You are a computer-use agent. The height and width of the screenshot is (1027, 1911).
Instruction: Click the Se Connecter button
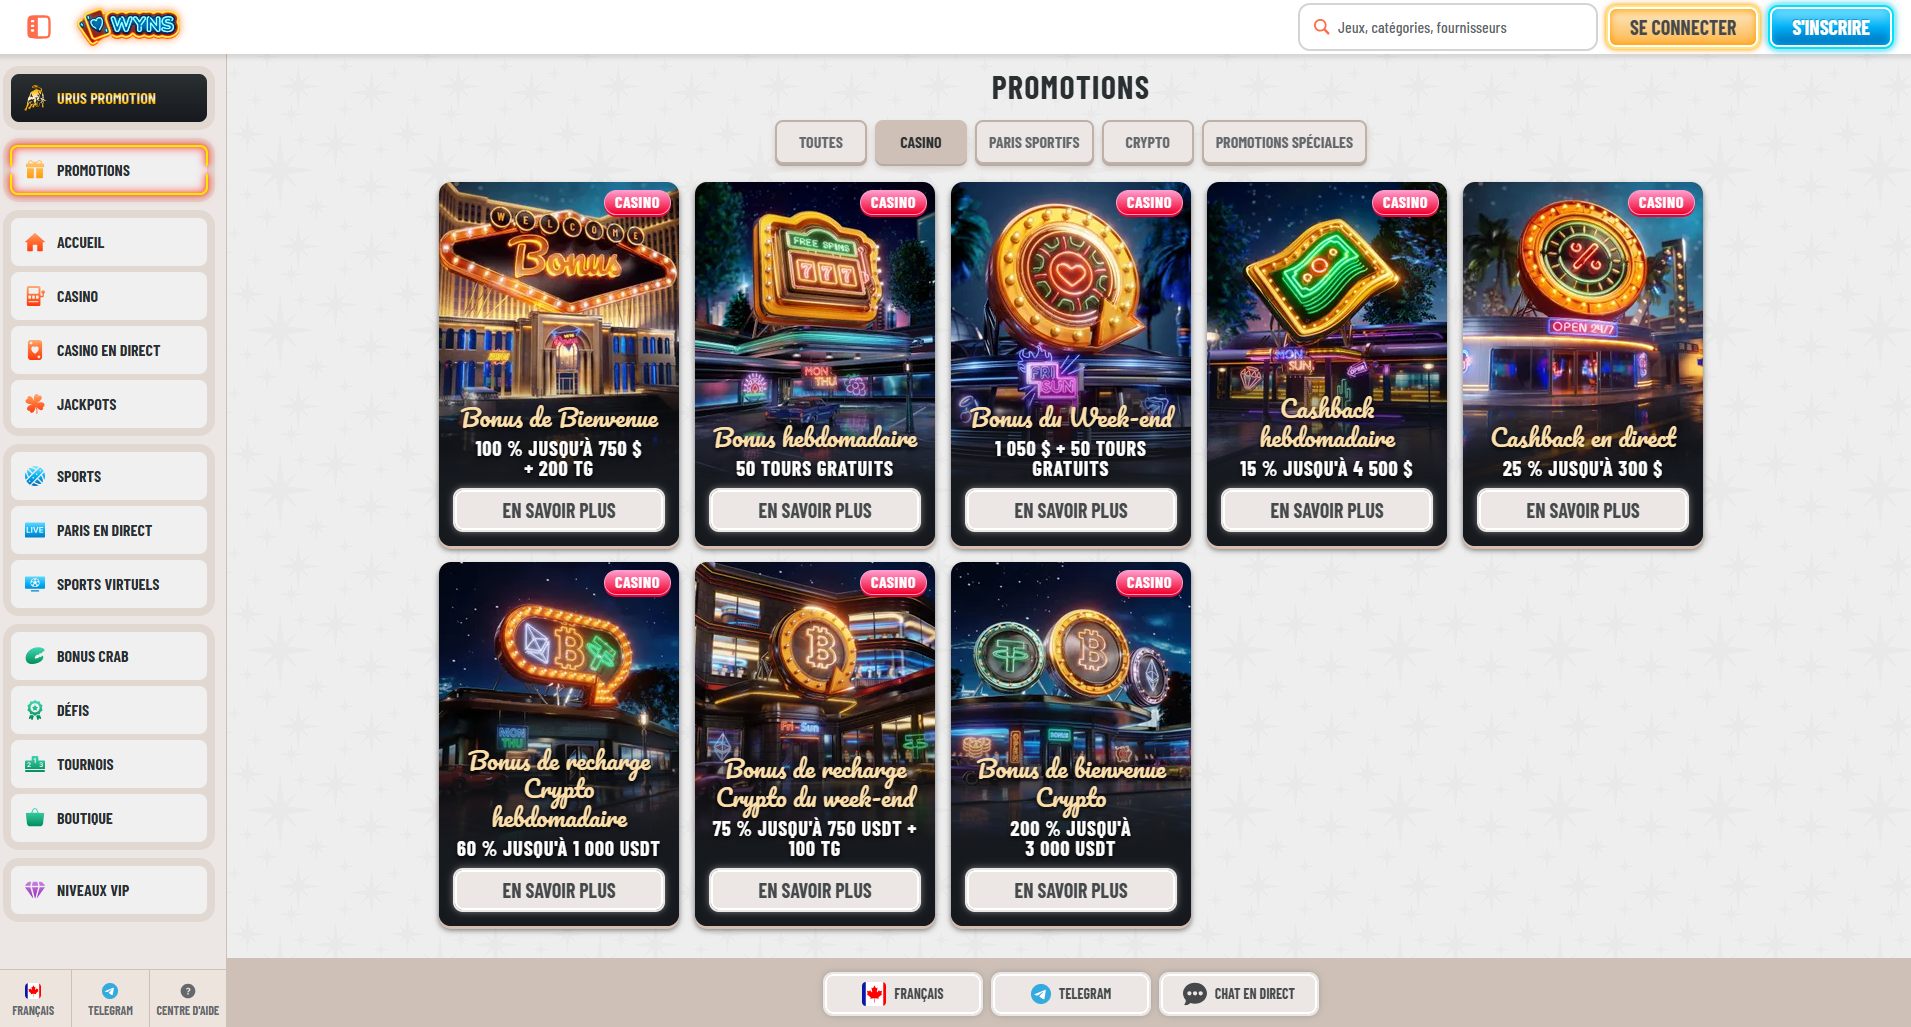[x=1683, y=28]
